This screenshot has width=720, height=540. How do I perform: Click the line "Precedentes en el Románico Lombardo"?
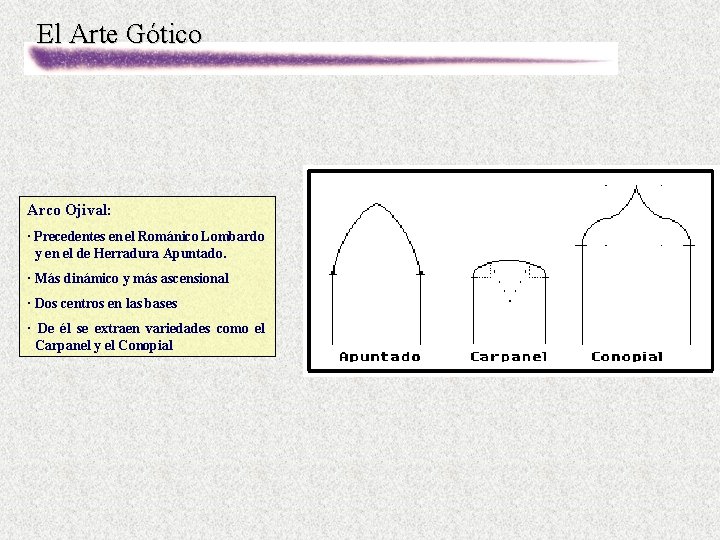click(149, 236)
